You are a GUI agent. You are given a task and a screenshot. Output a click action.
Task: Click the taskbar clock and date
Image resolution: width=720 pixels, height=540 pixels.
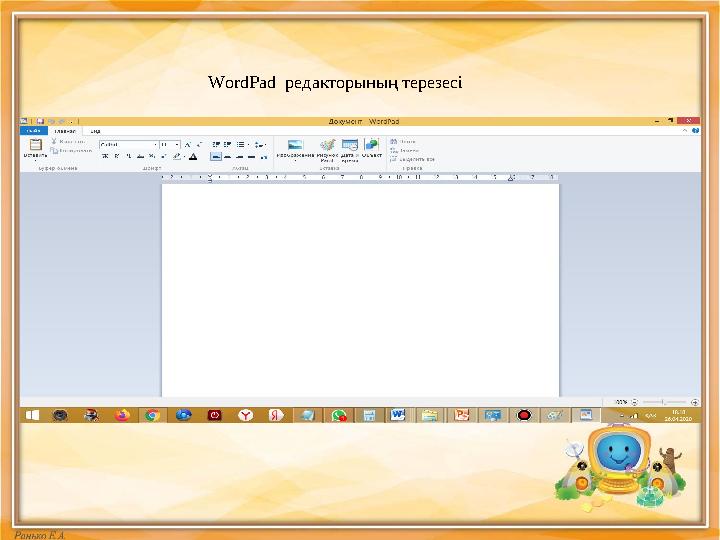(x=678, y=416)
